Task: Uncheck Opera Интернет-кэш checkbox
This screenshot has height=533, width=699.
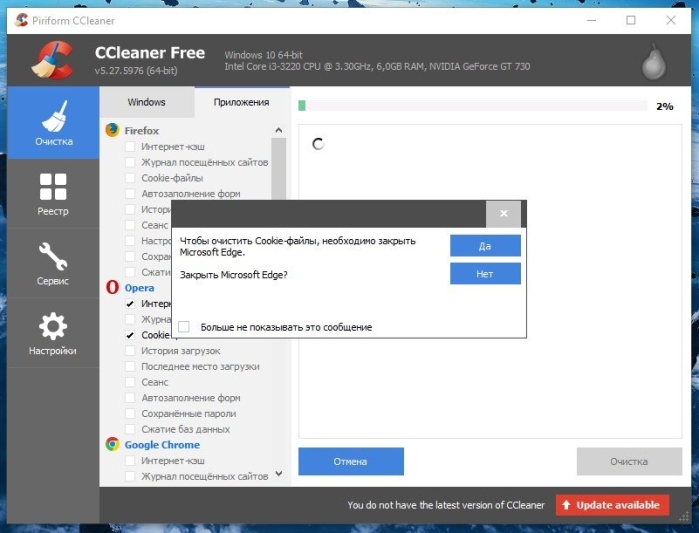Action: click(130, 303)
